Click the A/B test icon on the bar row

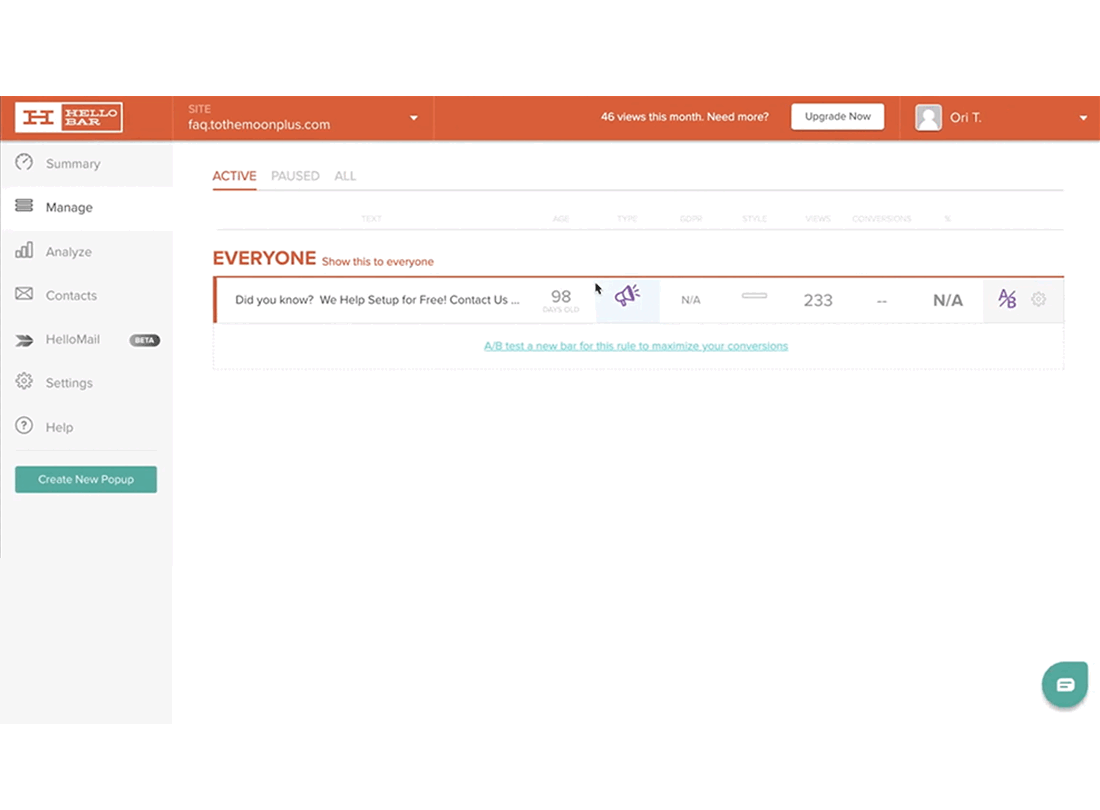tap(1006, 299)
